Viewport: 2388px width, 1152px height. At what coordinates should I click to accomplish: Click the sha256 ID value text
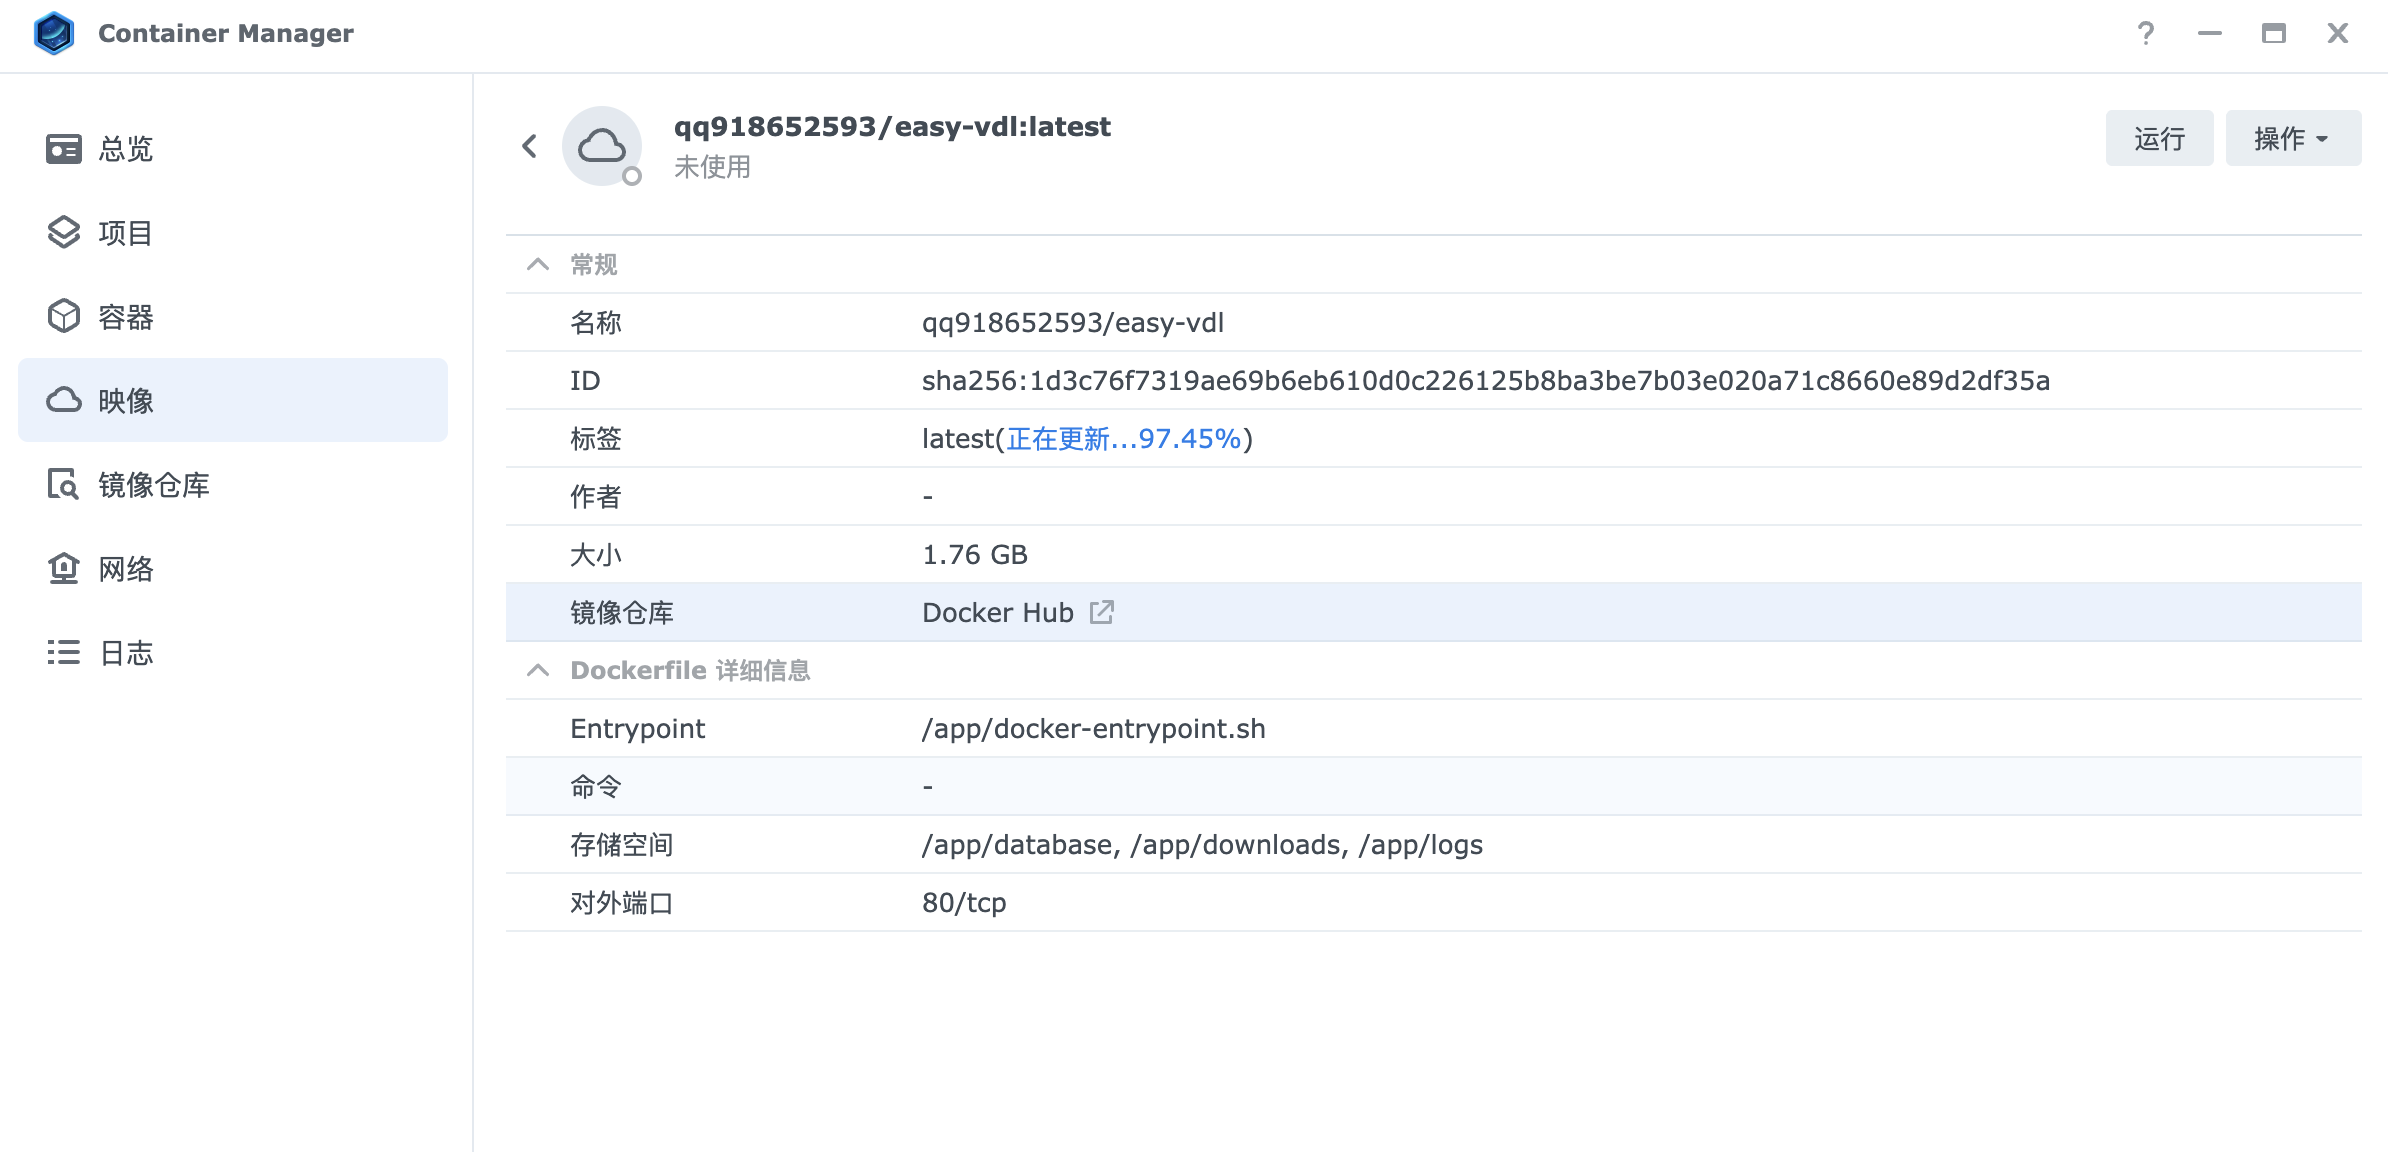tap(1485, 381)
